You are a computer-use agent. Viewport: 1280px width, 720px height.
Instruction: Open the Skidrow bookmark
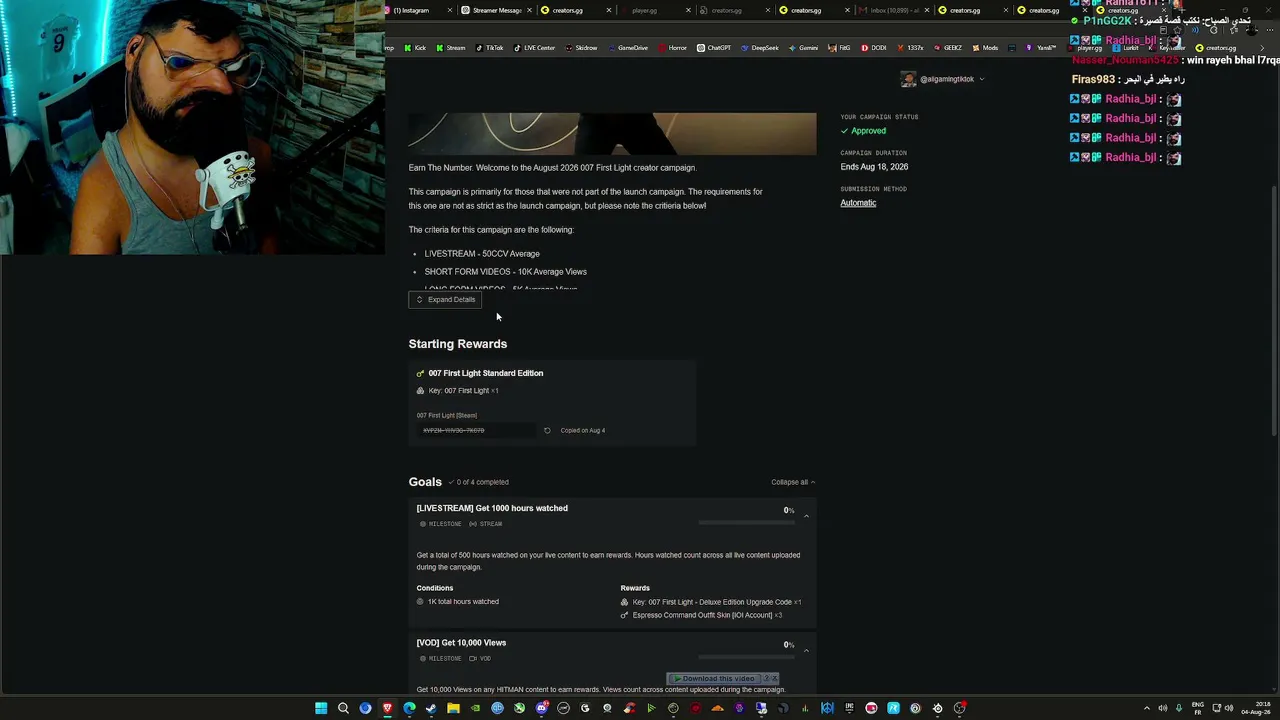point(581,48)
